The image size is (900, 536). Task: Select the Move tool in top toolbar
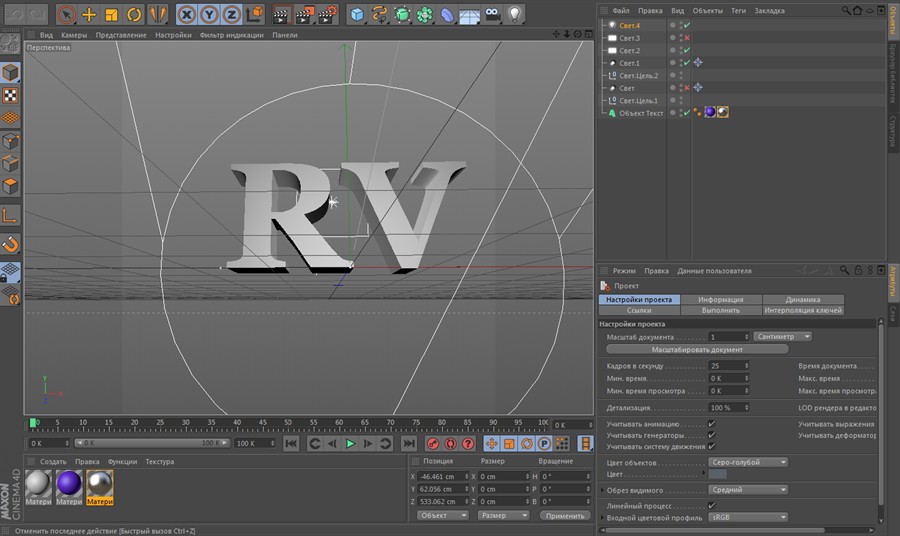click(x=89, y=14)
